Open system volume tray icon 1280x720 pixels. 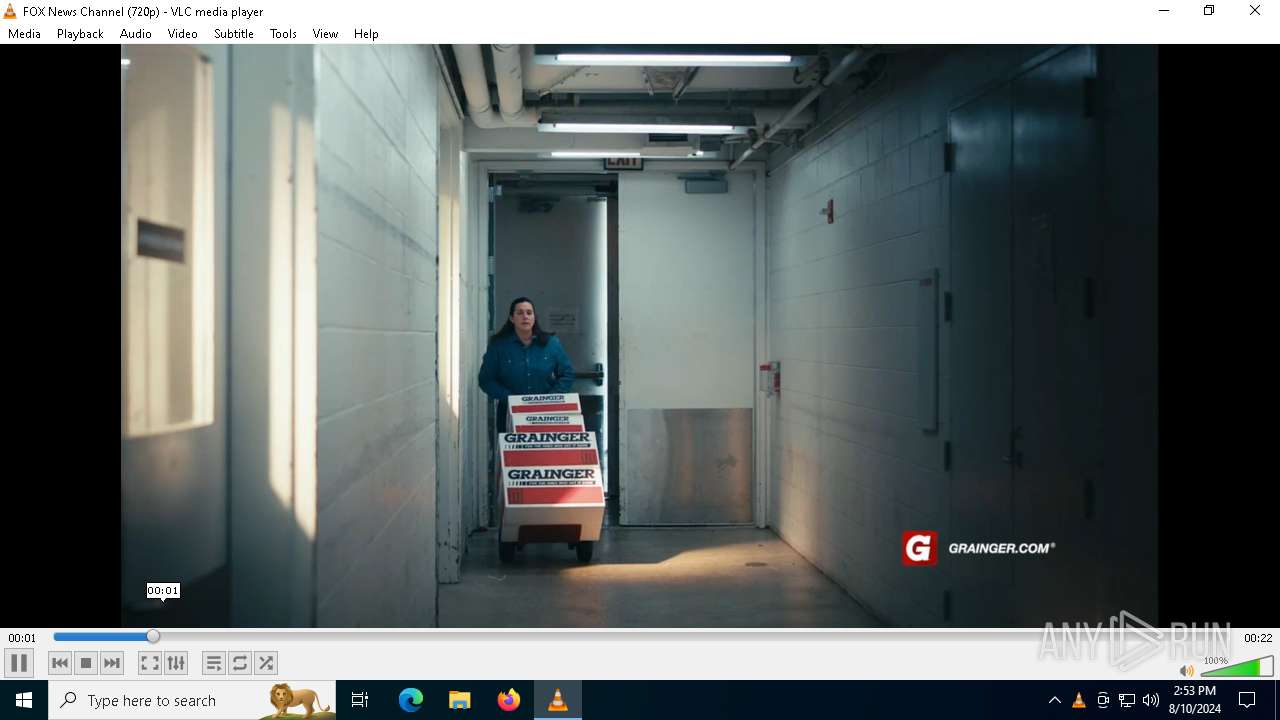1151,700
